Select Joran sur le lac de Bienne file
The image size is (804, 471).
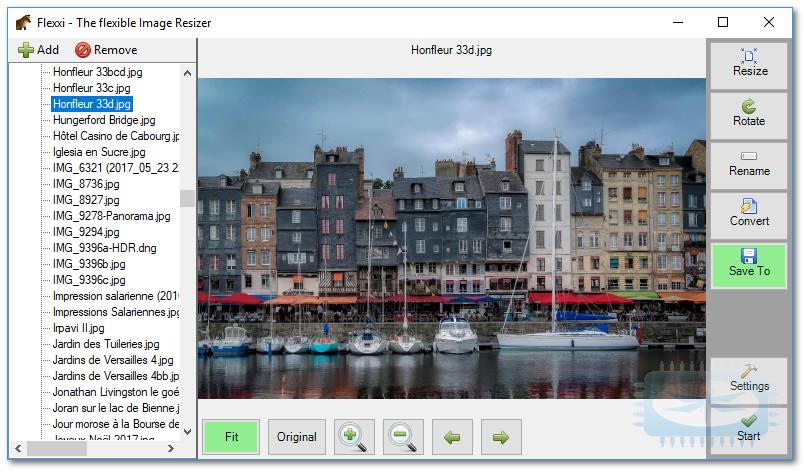(x=115, y=408)
